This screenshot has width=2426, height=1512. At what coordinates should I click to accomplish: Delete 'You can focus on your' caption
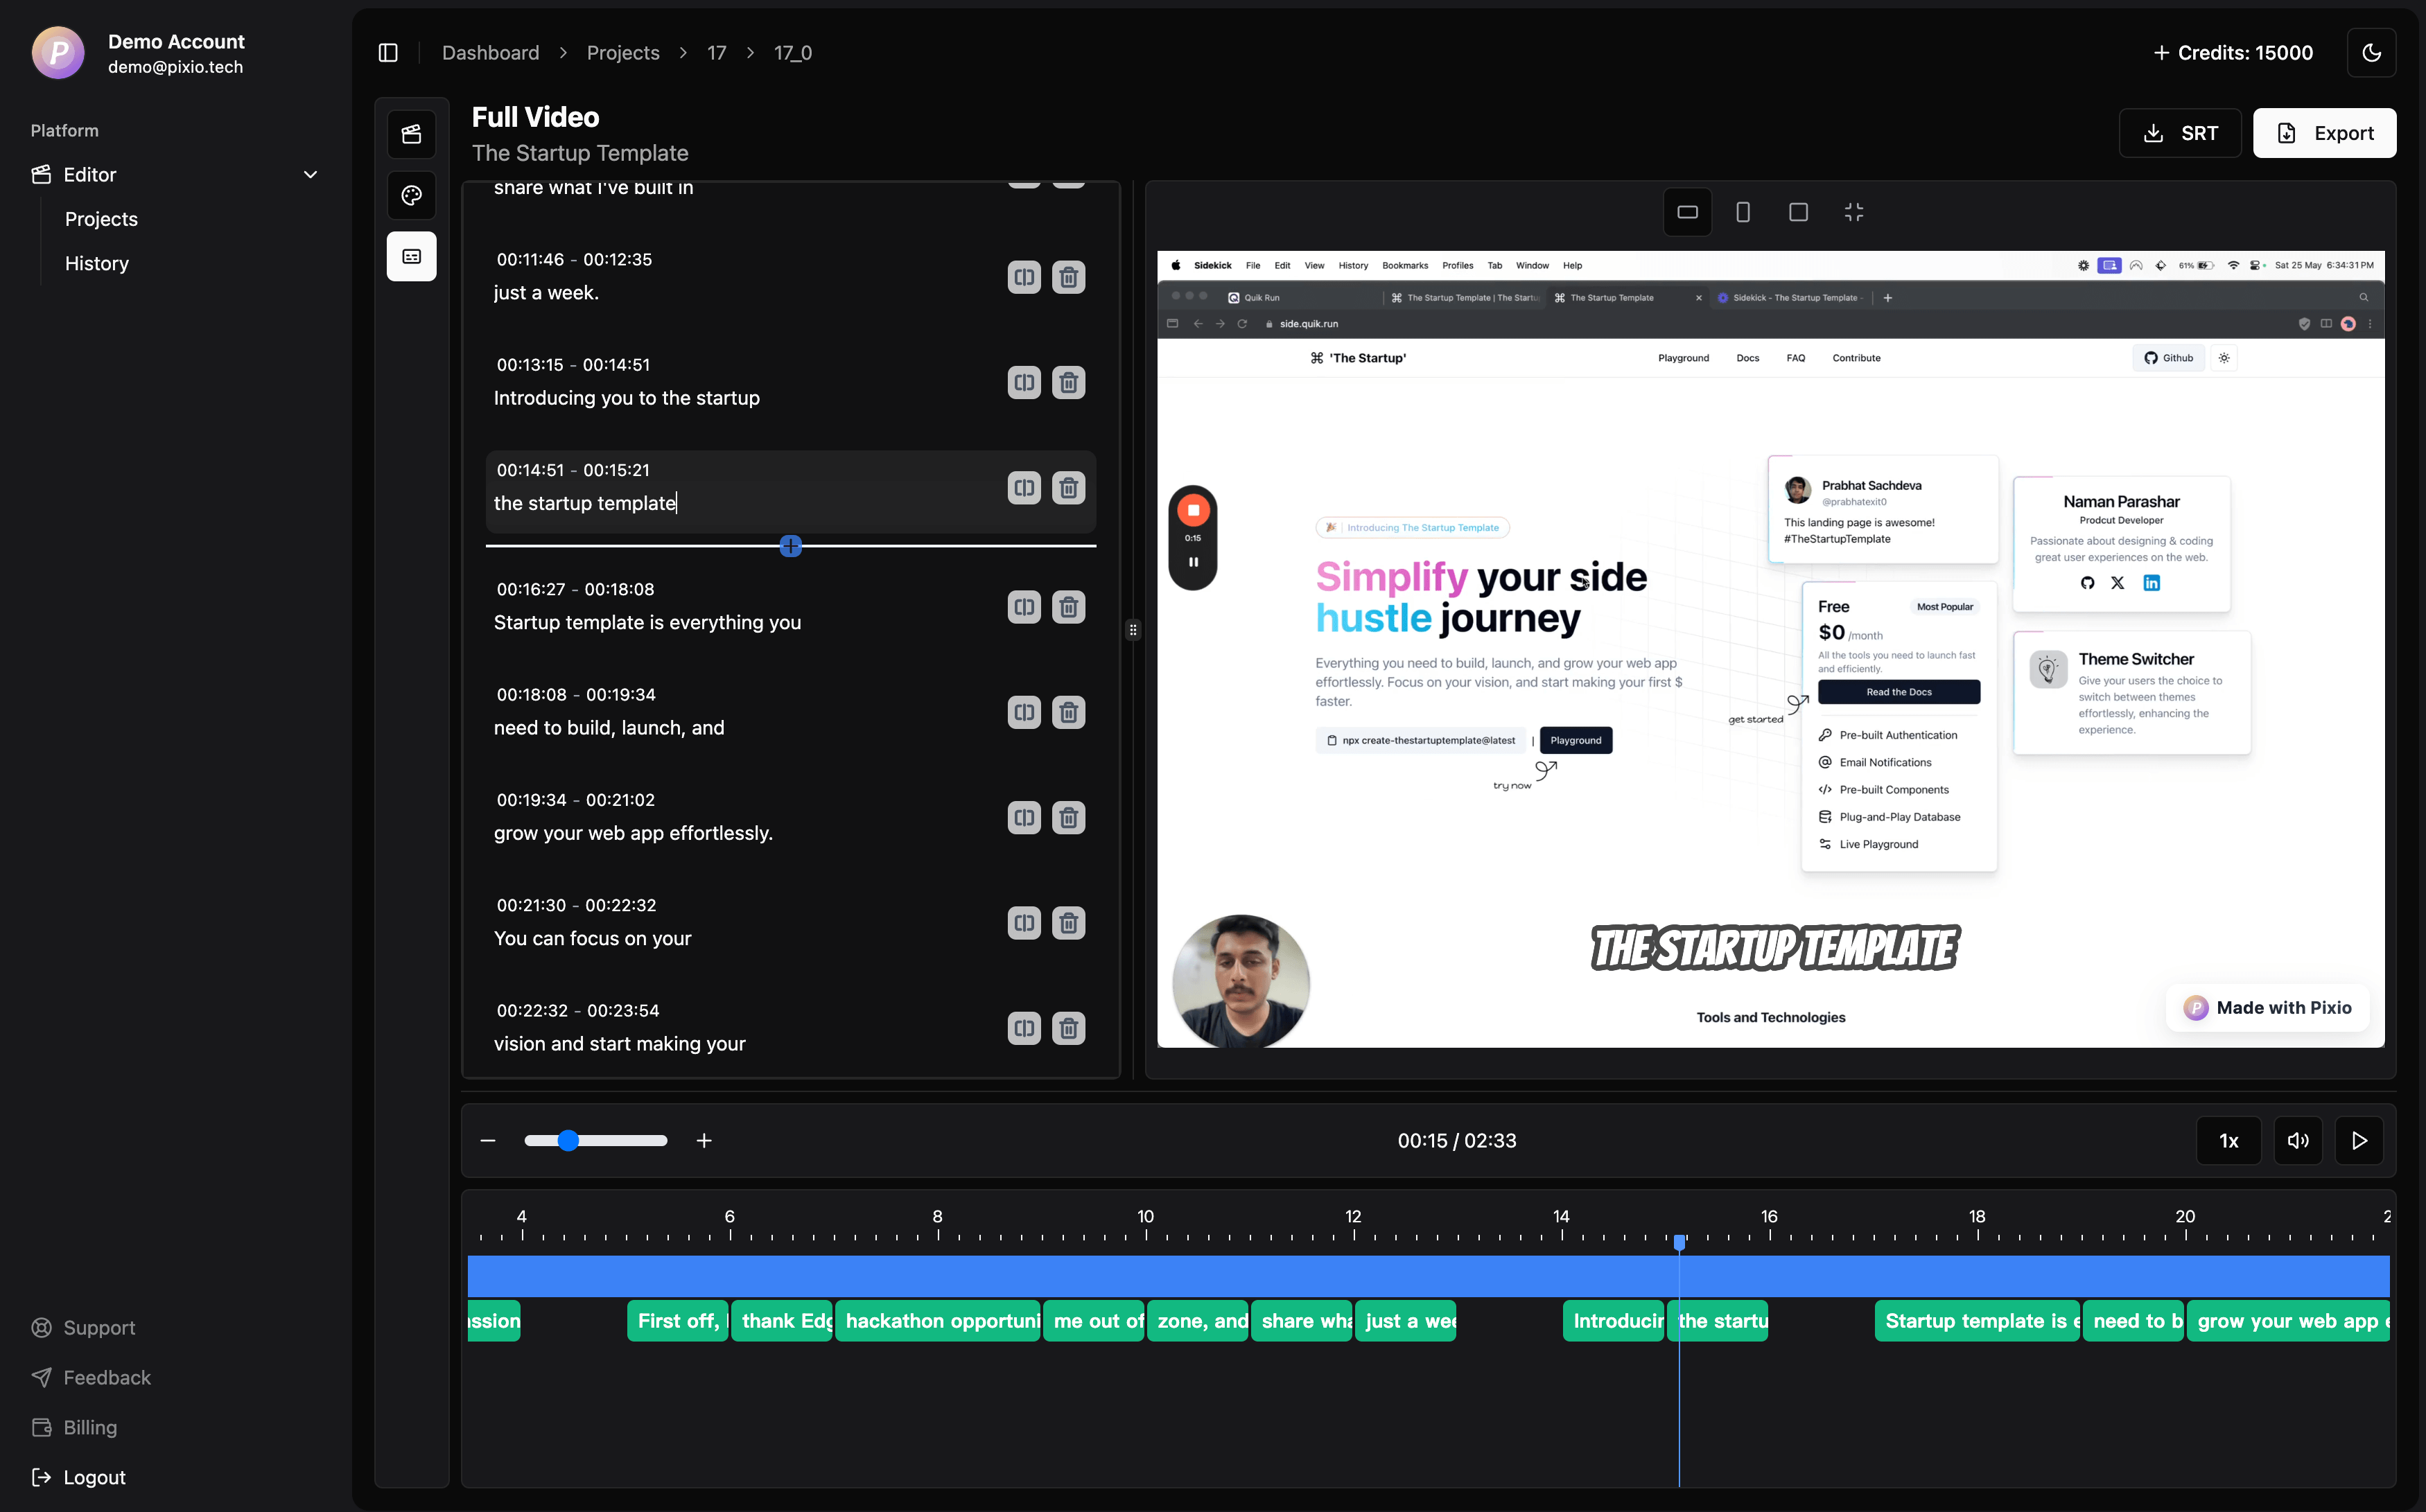click(x=1068, y=923)
